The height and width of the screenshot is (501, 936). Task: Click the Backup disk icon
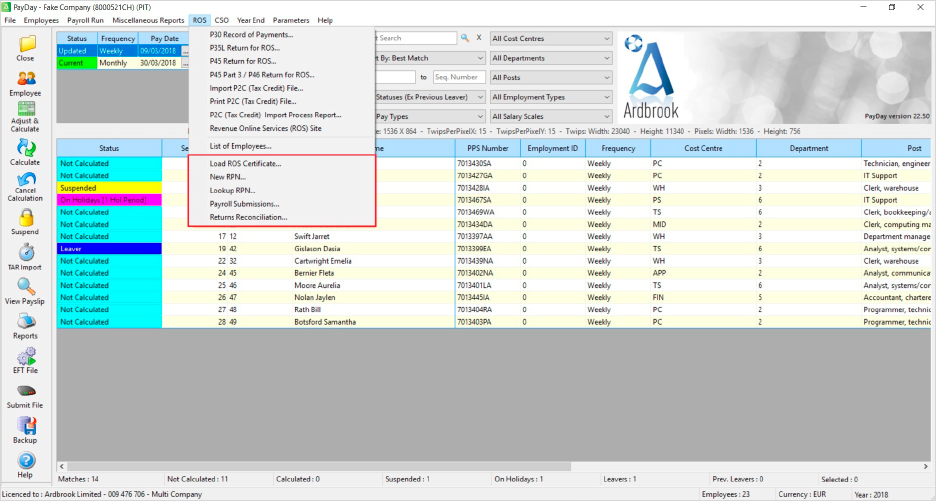point(26,425)
